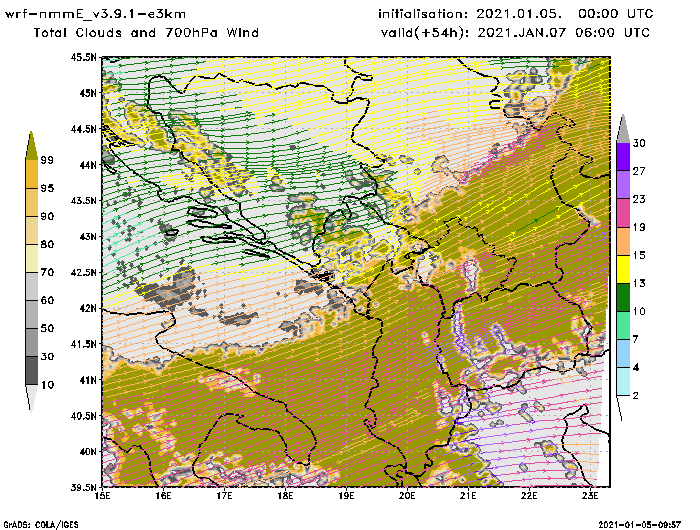
Task: Click the pale cyan wind swatch between 2 and 4
Action: [623, 382]
